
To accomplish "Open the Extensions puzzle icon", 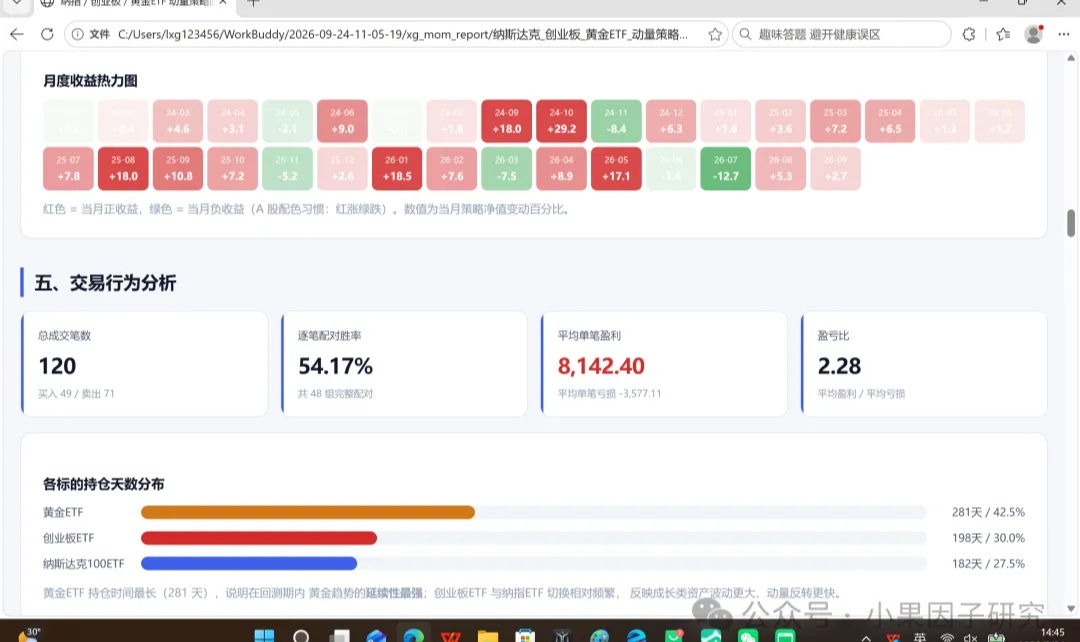I will click(x=969, y=34).
